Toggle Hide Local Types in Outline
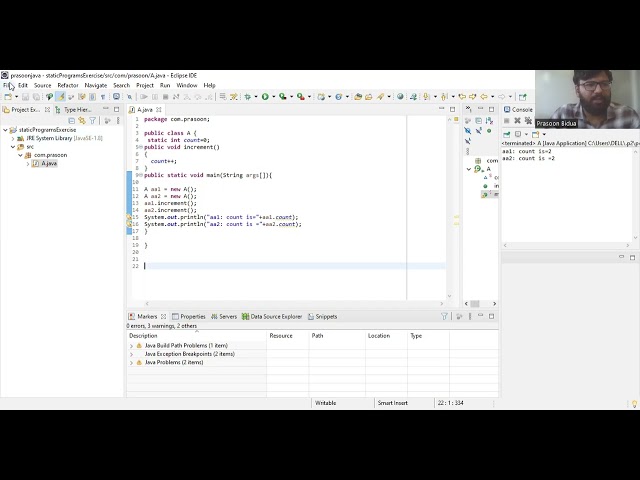The width and height of the screenshot is (640, 480). point(468,141)
